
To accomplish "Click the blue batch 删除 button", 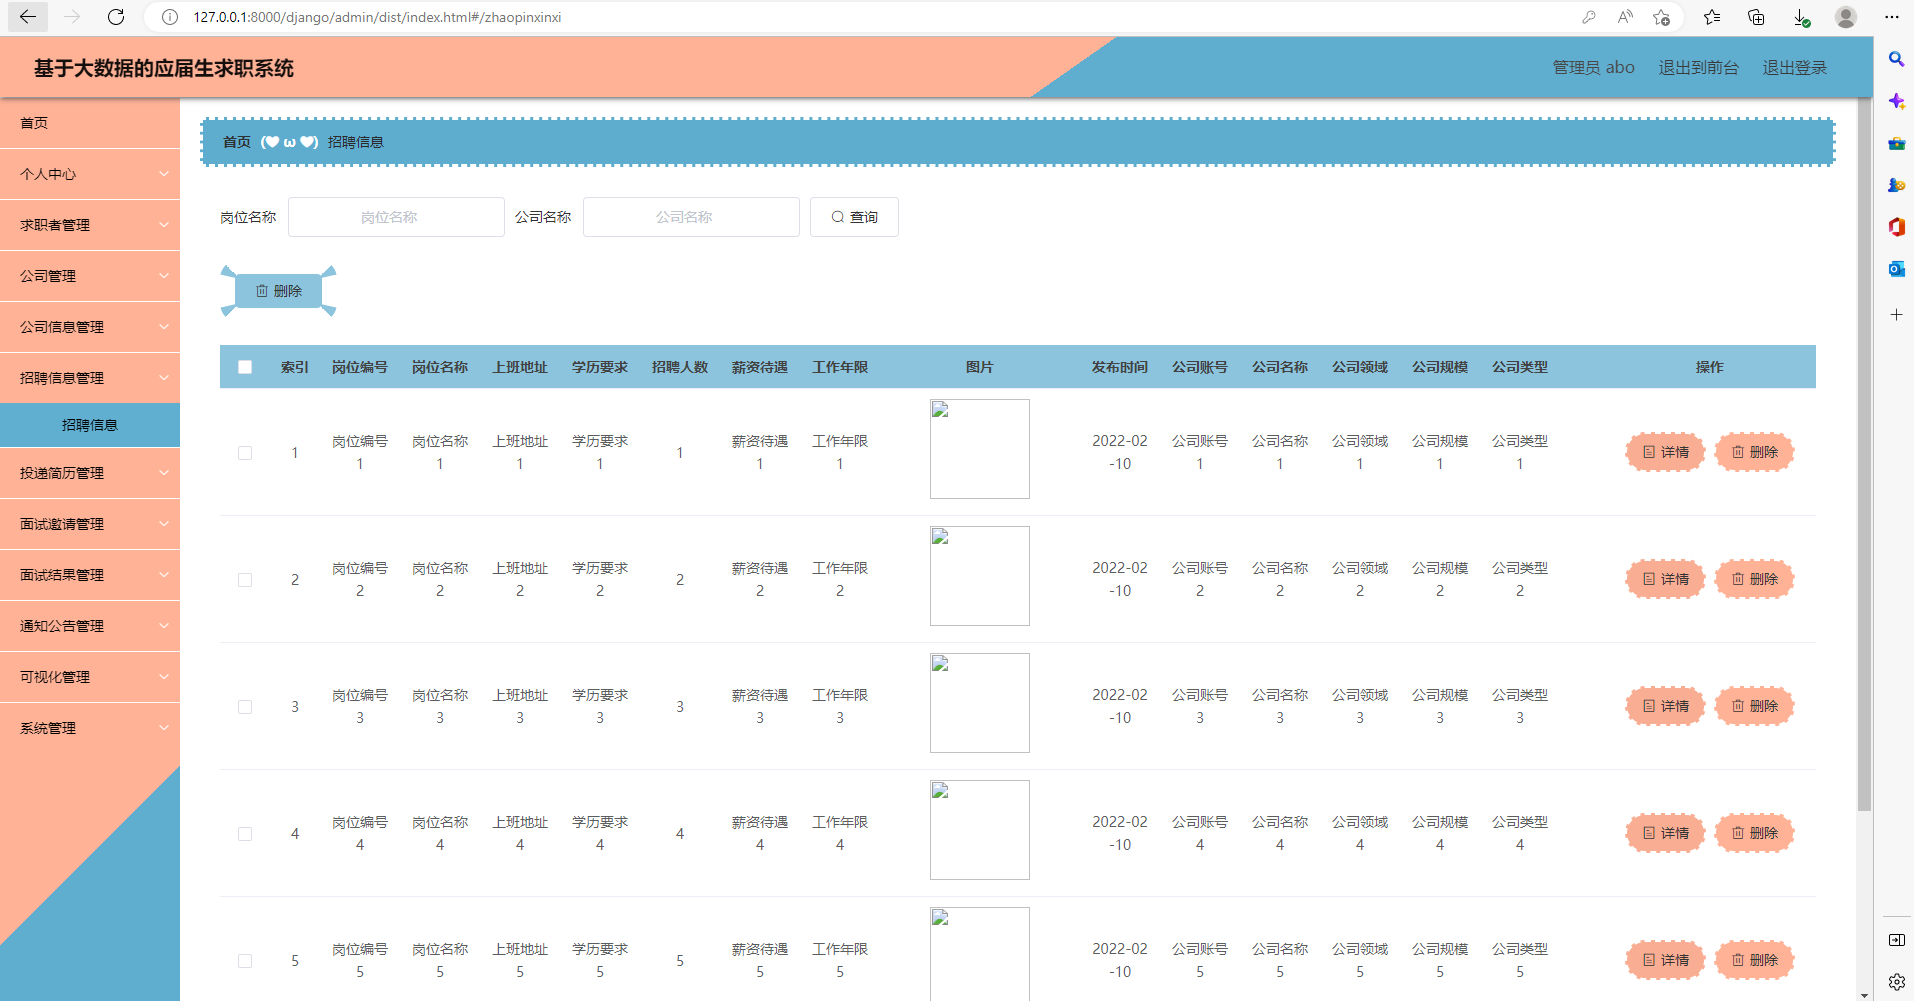I will (x=278, y=291).
